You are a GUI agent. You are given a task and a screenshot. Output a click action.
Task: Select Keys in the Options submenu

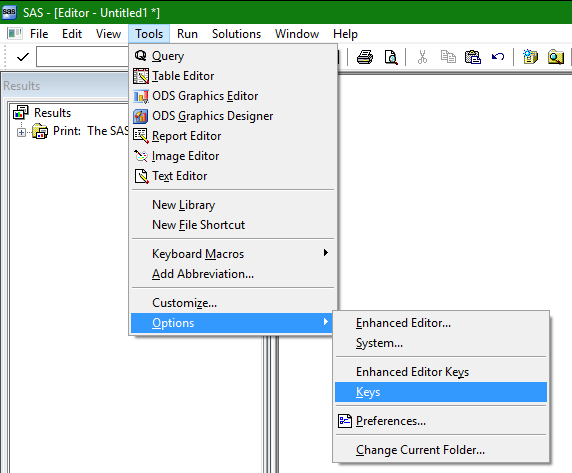[441, 392]
